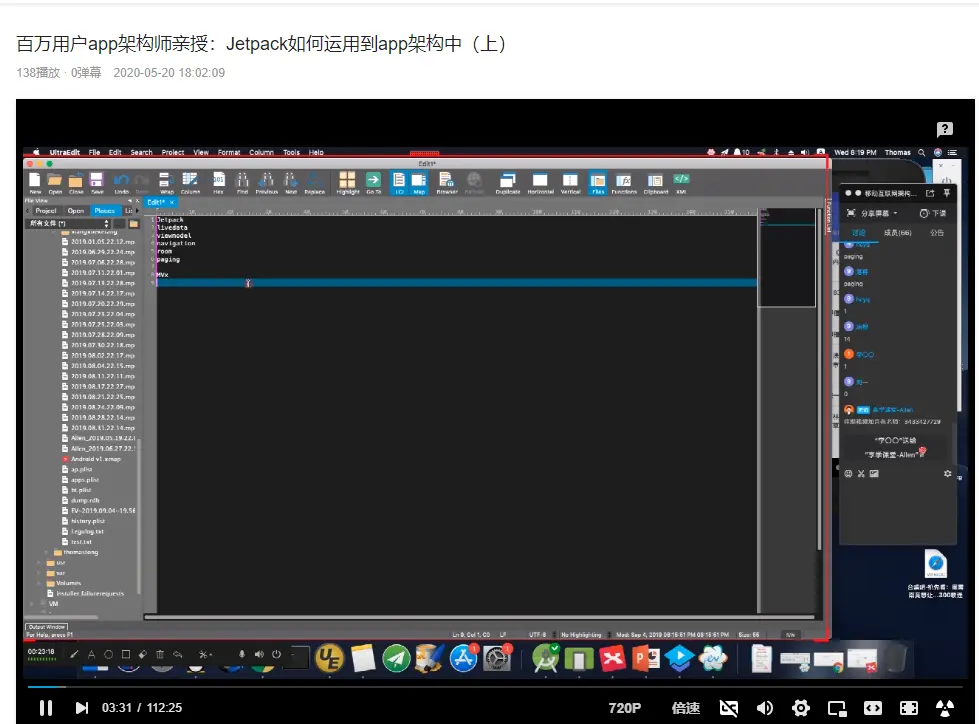Image resolution: width=979 pixels, height=724 pixels.
Task: Toggle the LCI toolbar button
Action: pyautogui.click(x=399, y=183)
